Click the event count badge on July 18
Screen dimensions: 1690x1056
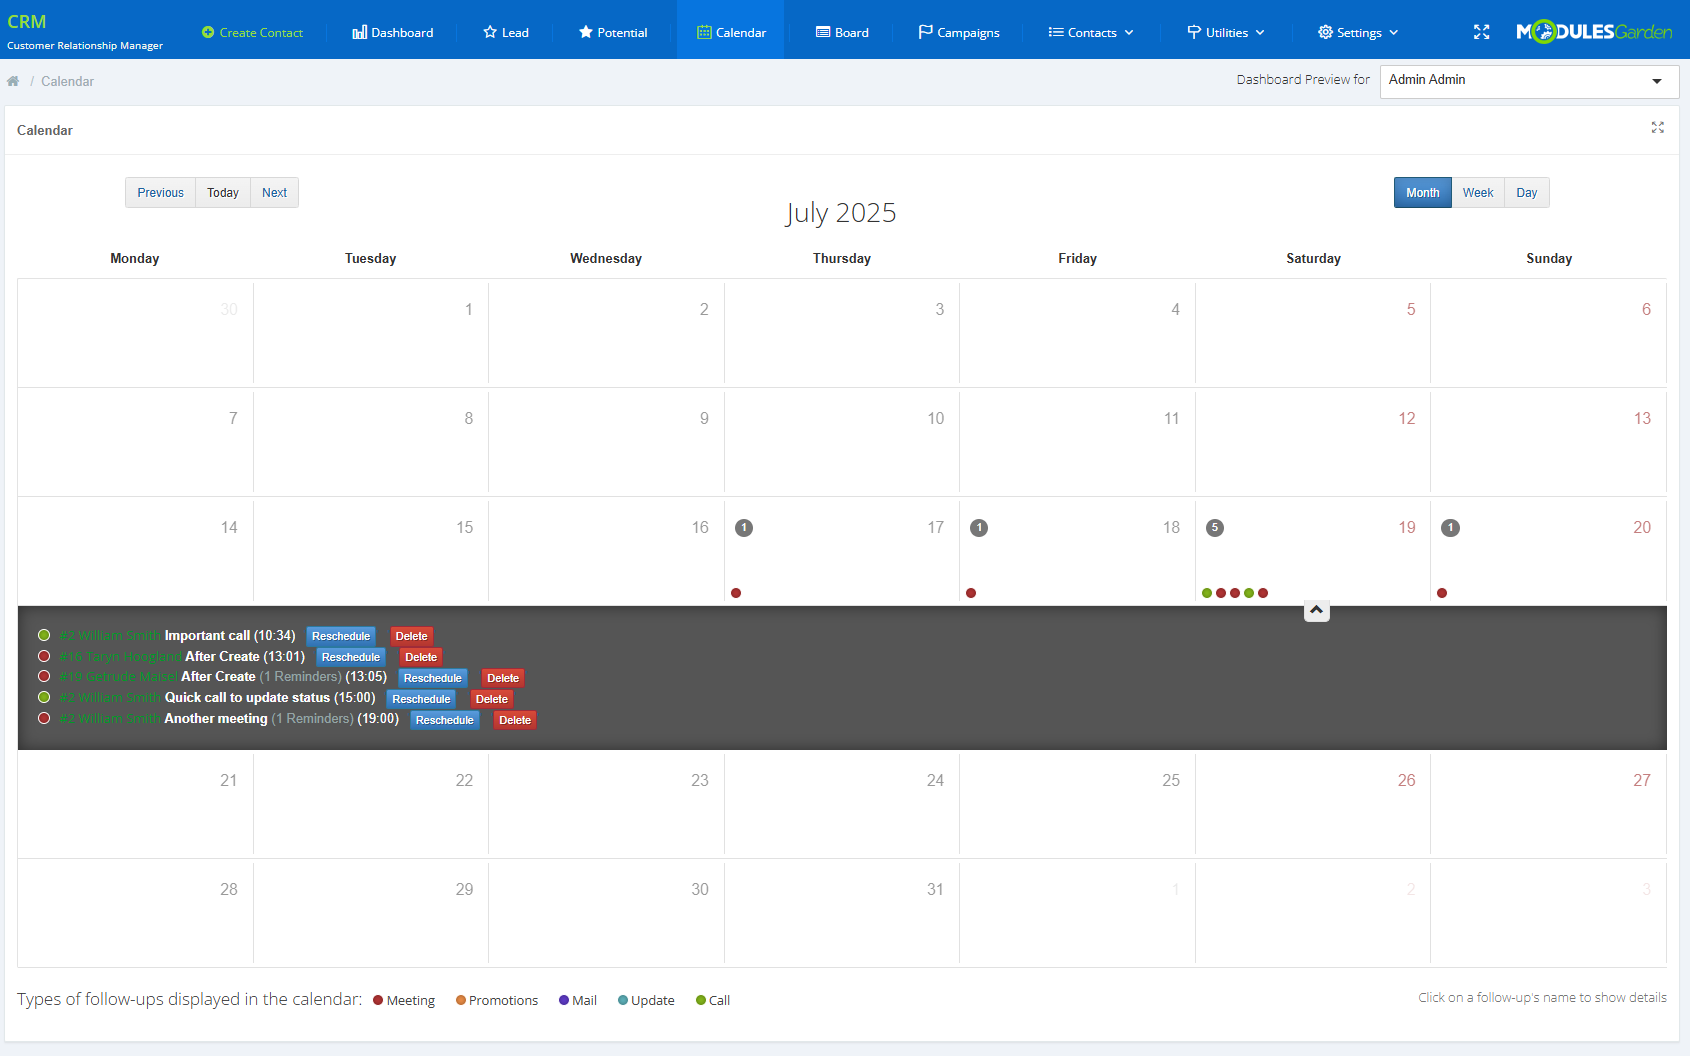(x=980, y=528)
